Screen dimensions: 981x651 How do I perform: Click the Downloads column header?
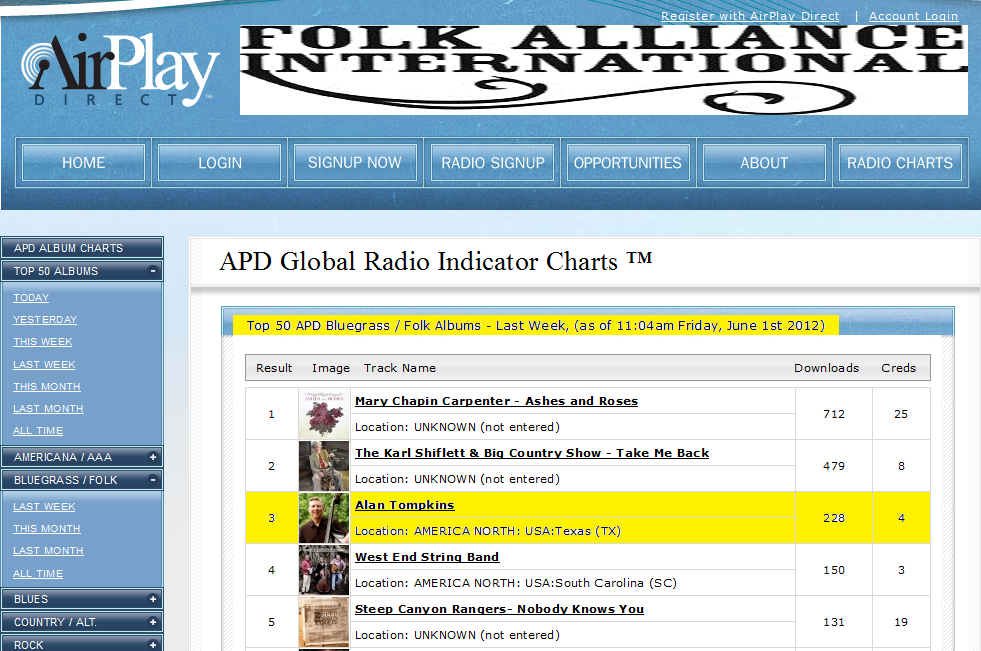pyautogui.click(x=826, y=368)
